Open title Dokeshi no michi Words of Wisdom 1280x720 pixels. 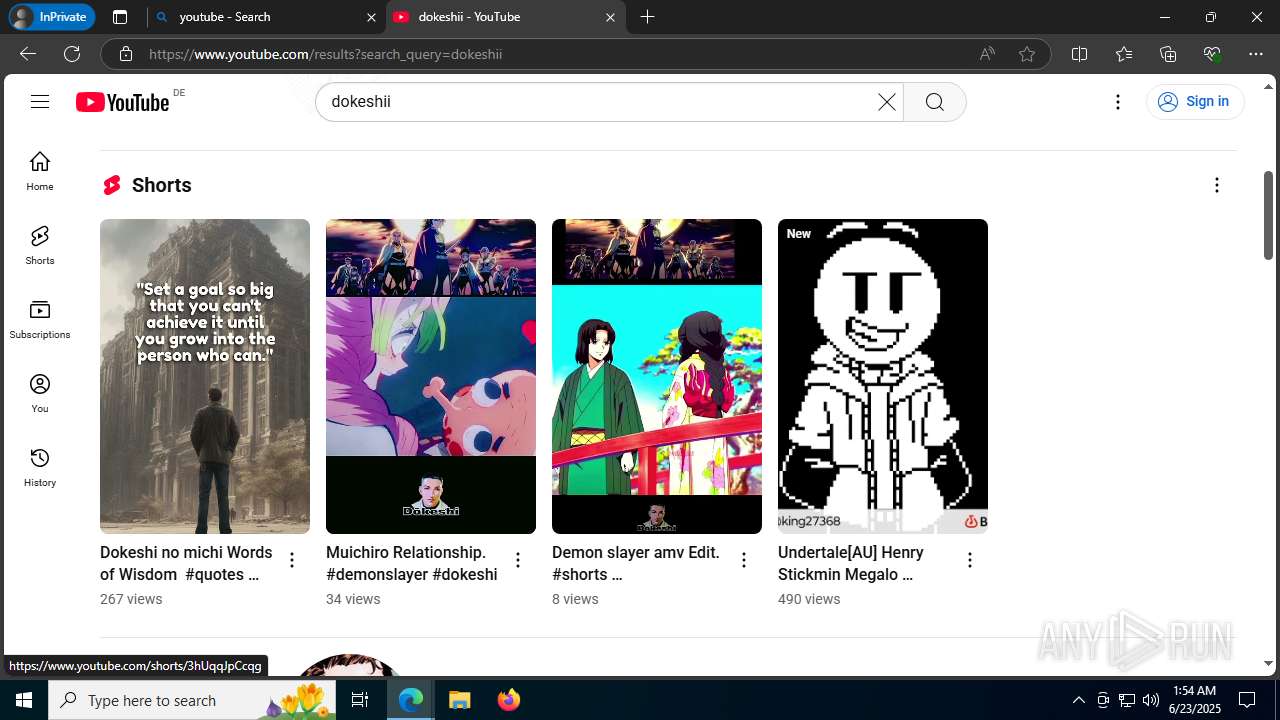(186, 563)
